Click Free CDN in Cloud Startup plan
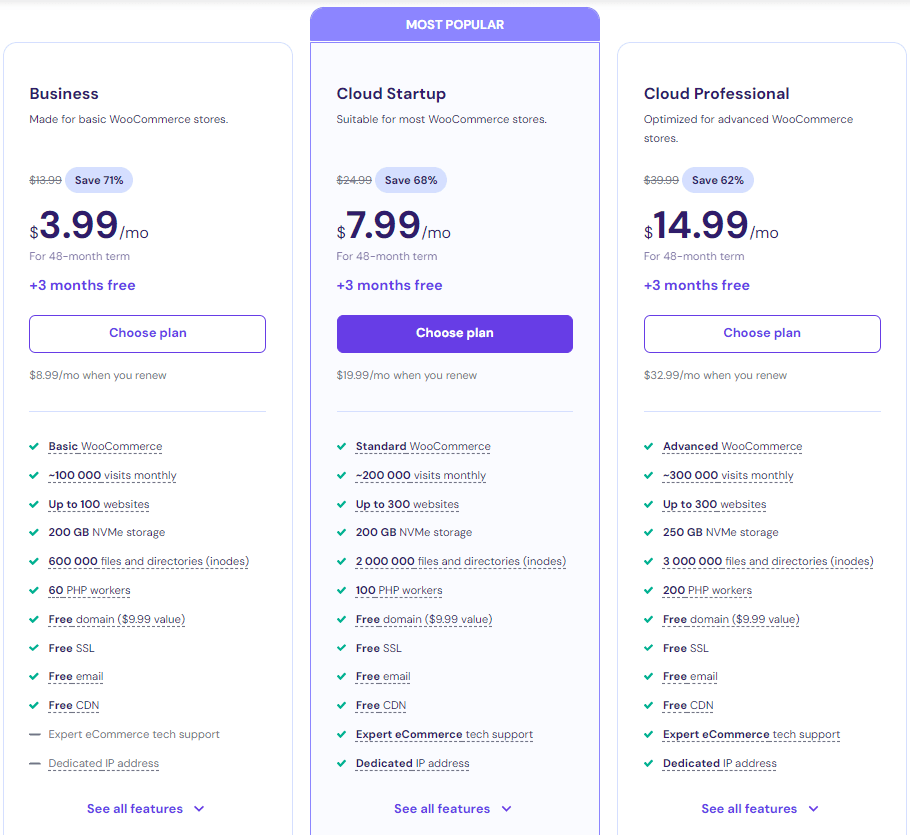Screen dimensions: 910x835 pos(381,705)
